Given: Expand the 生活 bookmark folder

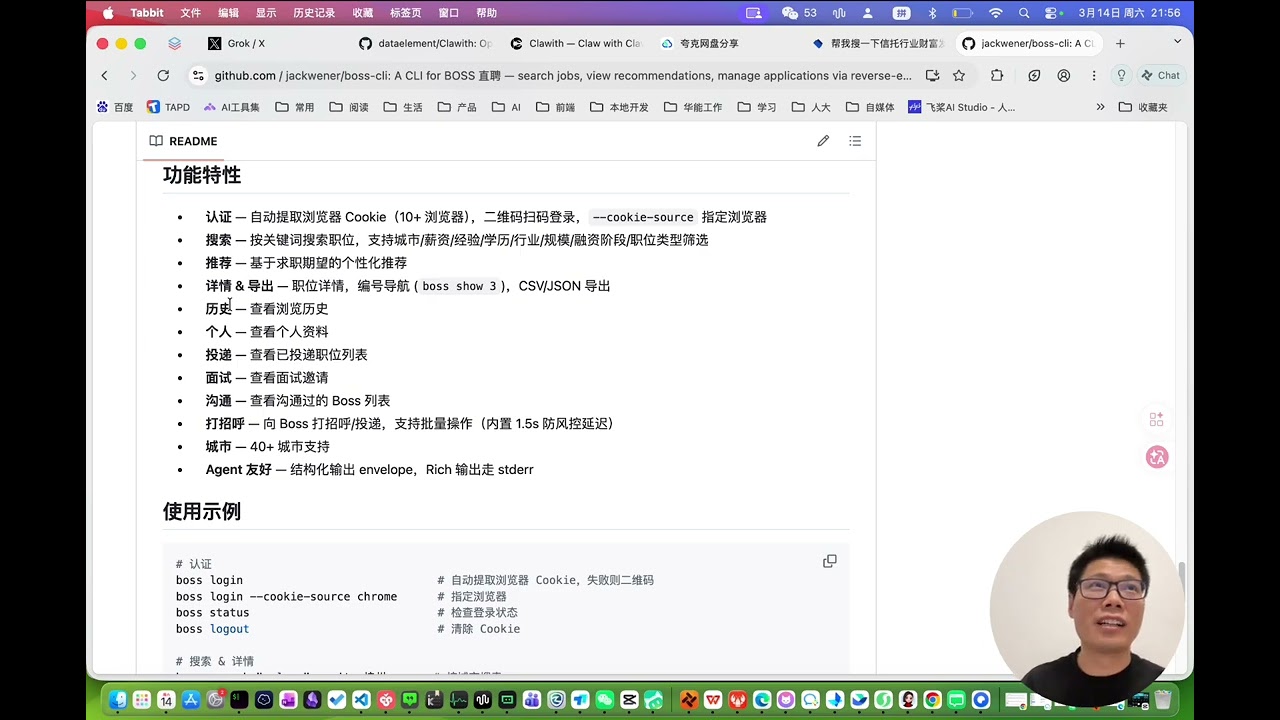Looking at the screenshot, I should point(403,107).
